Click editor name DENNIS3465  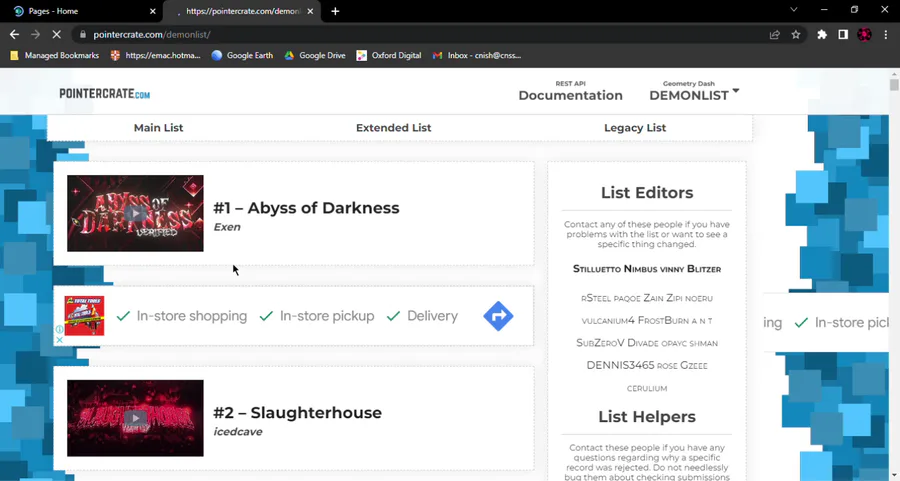pos(620,365)
